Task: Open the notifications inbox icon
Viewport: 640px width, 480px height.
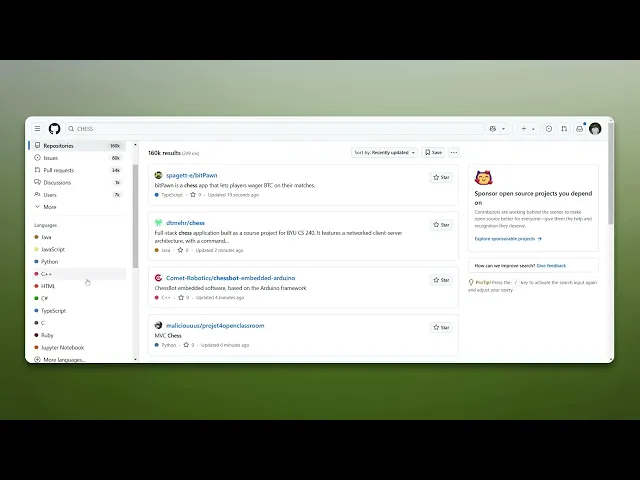Action: pos(580,129)
